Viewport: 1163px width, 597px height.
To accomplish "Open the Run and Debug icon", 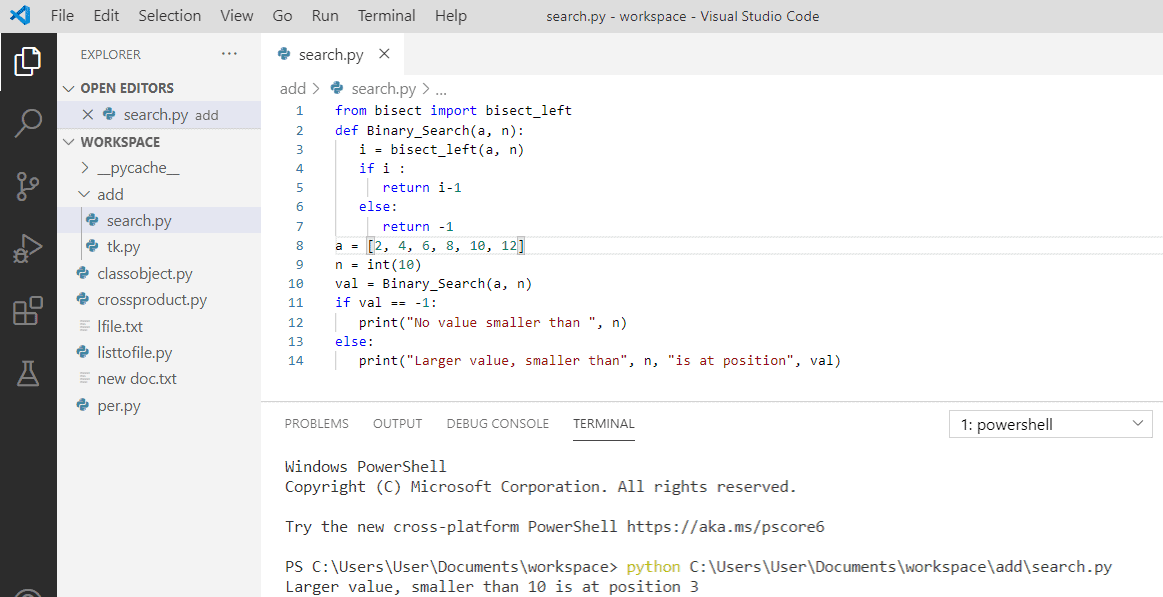I will tap(27, 248).
